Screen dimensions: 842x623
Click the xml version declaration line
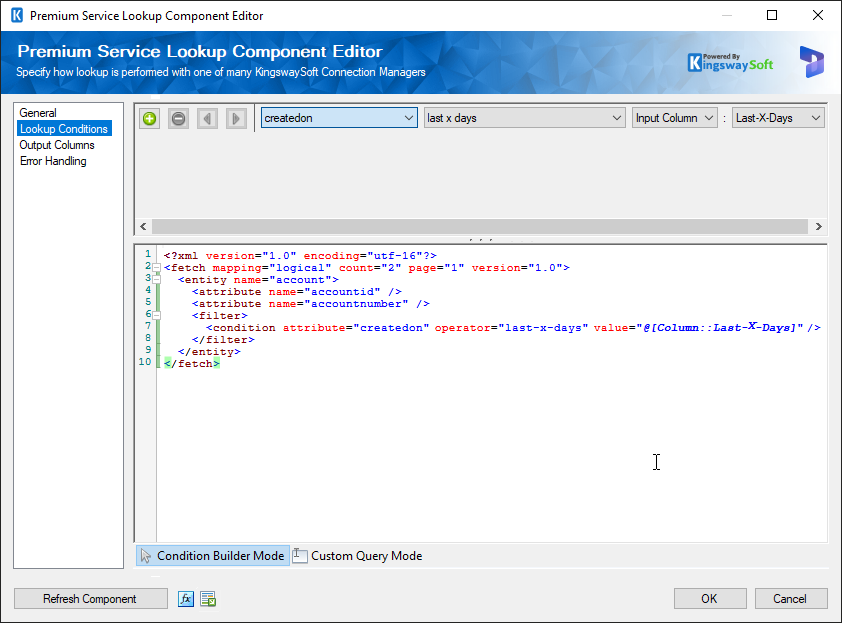(x=300, y=256)
